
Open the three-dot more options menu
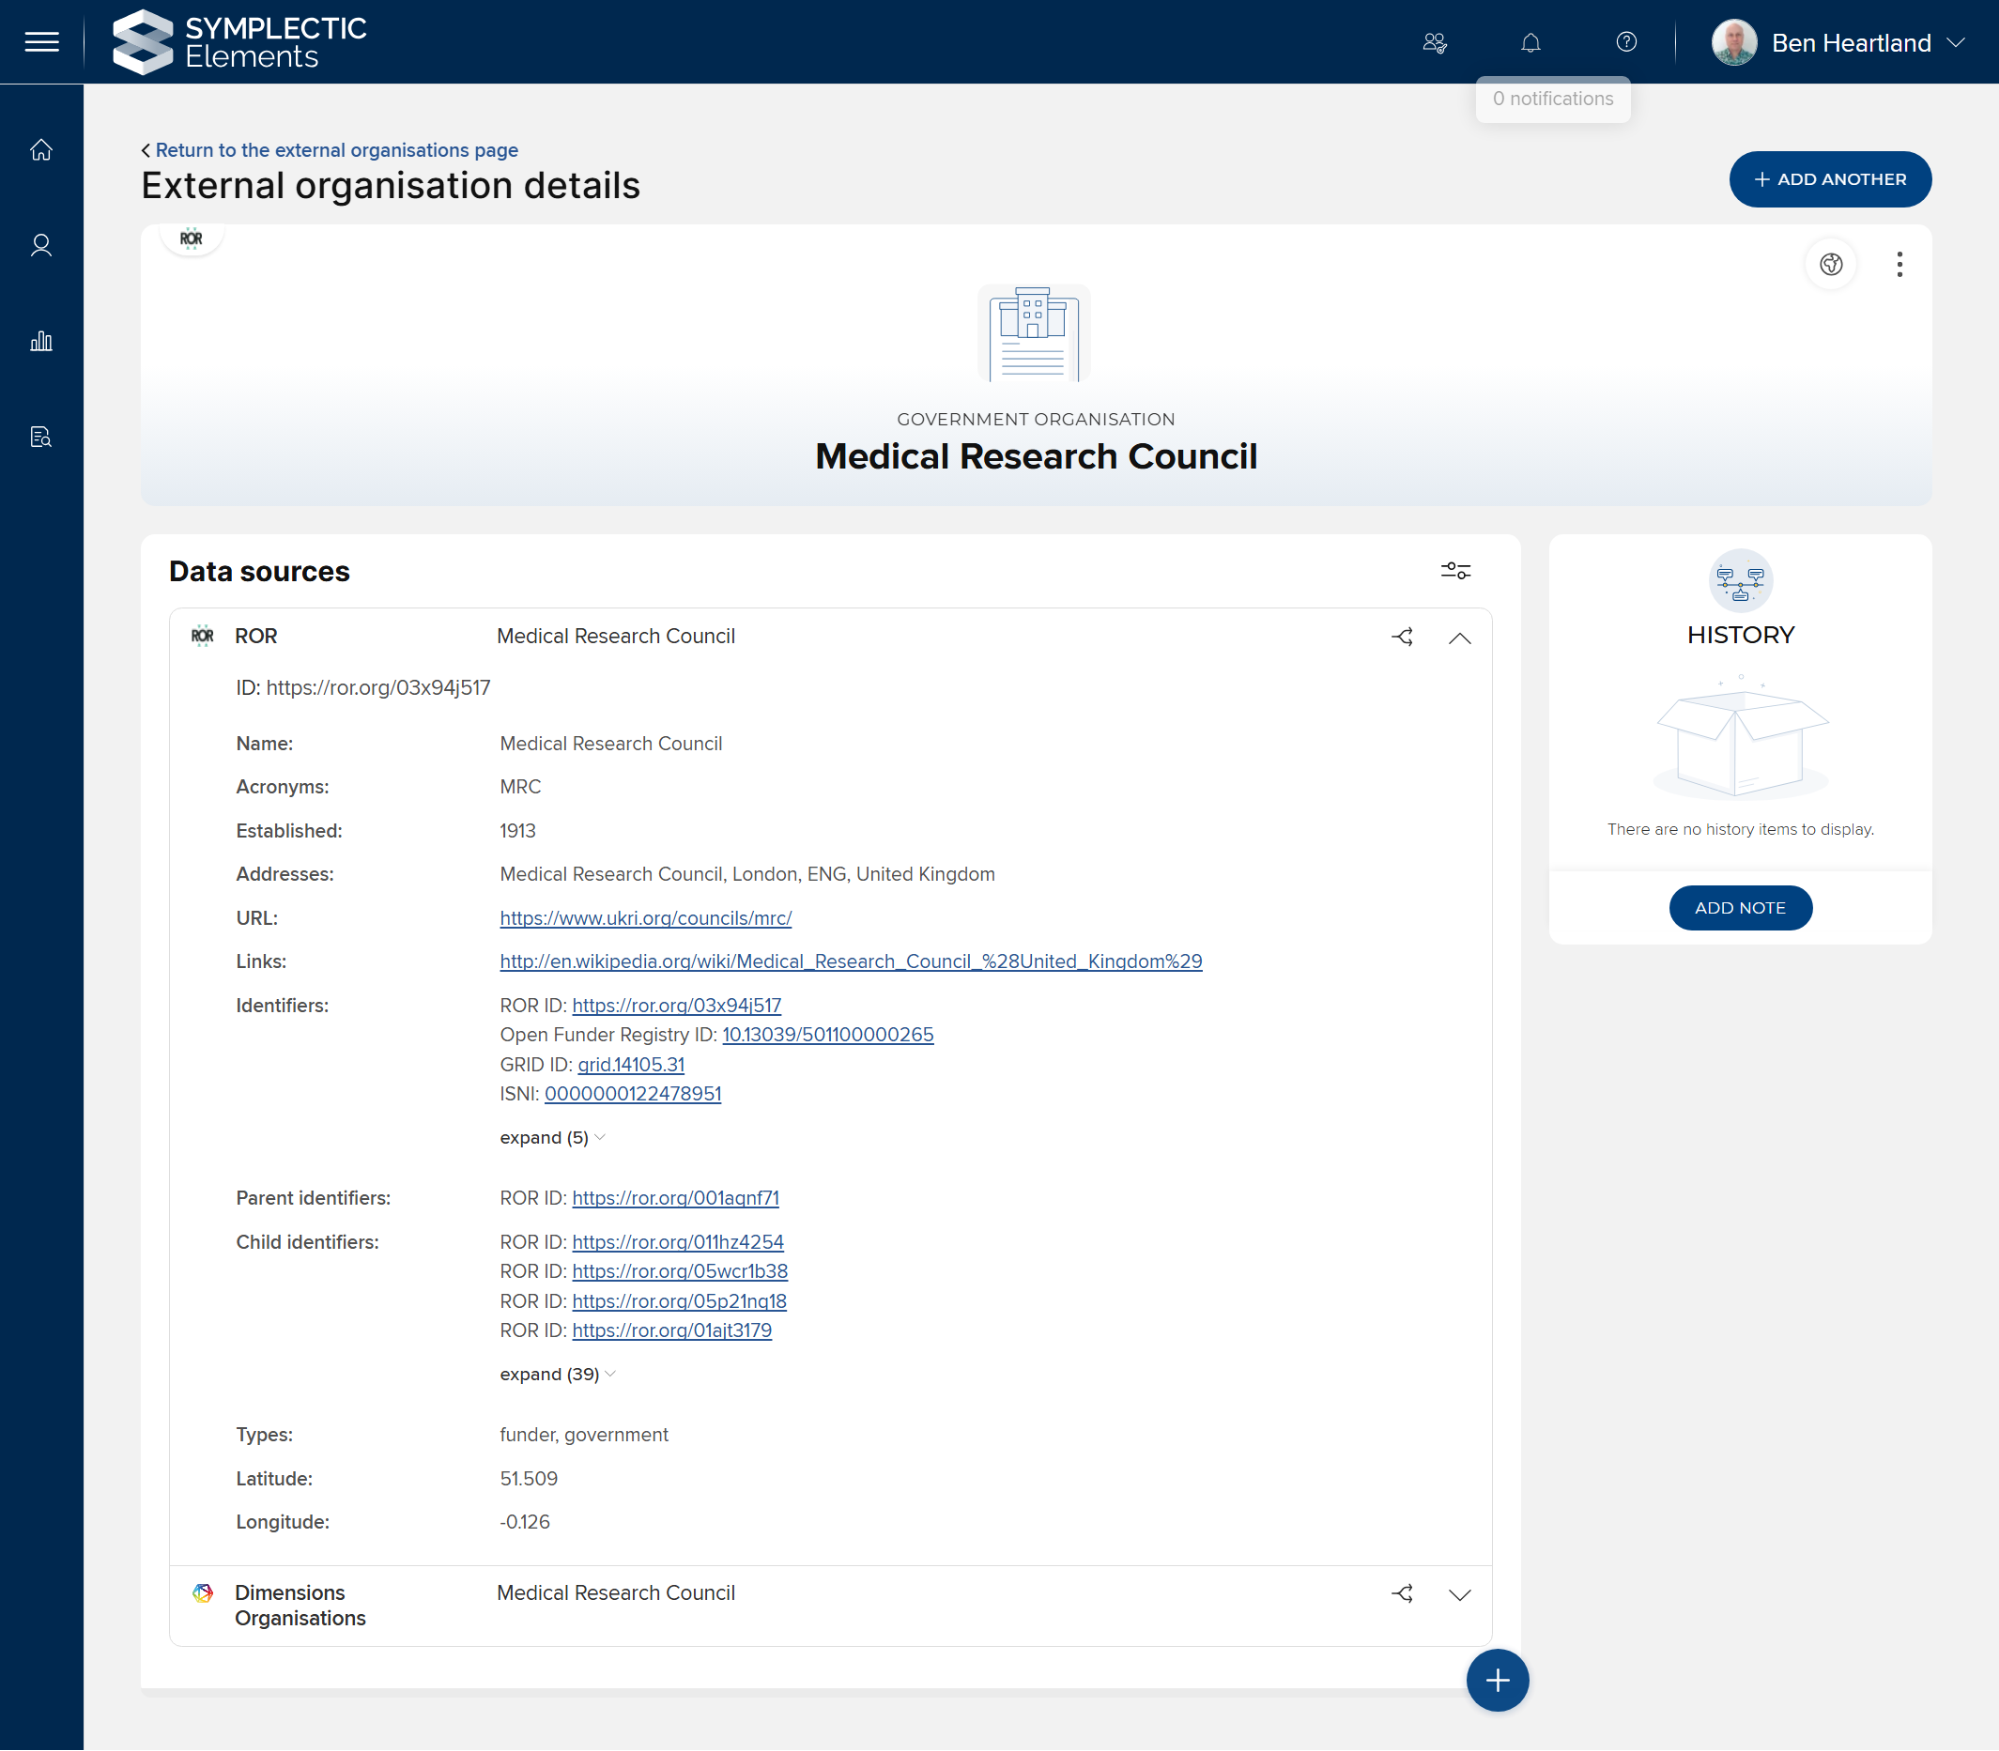[1899, 264]
